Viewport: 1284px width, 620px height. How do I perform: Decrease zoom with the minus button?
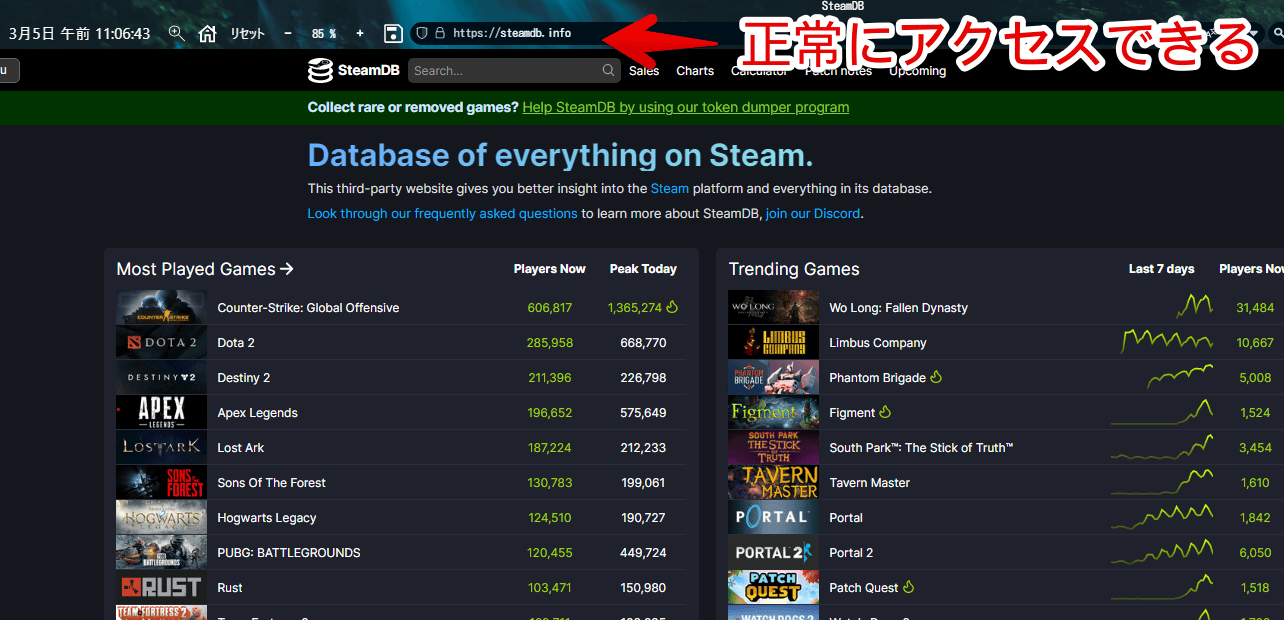pos(288,33)
